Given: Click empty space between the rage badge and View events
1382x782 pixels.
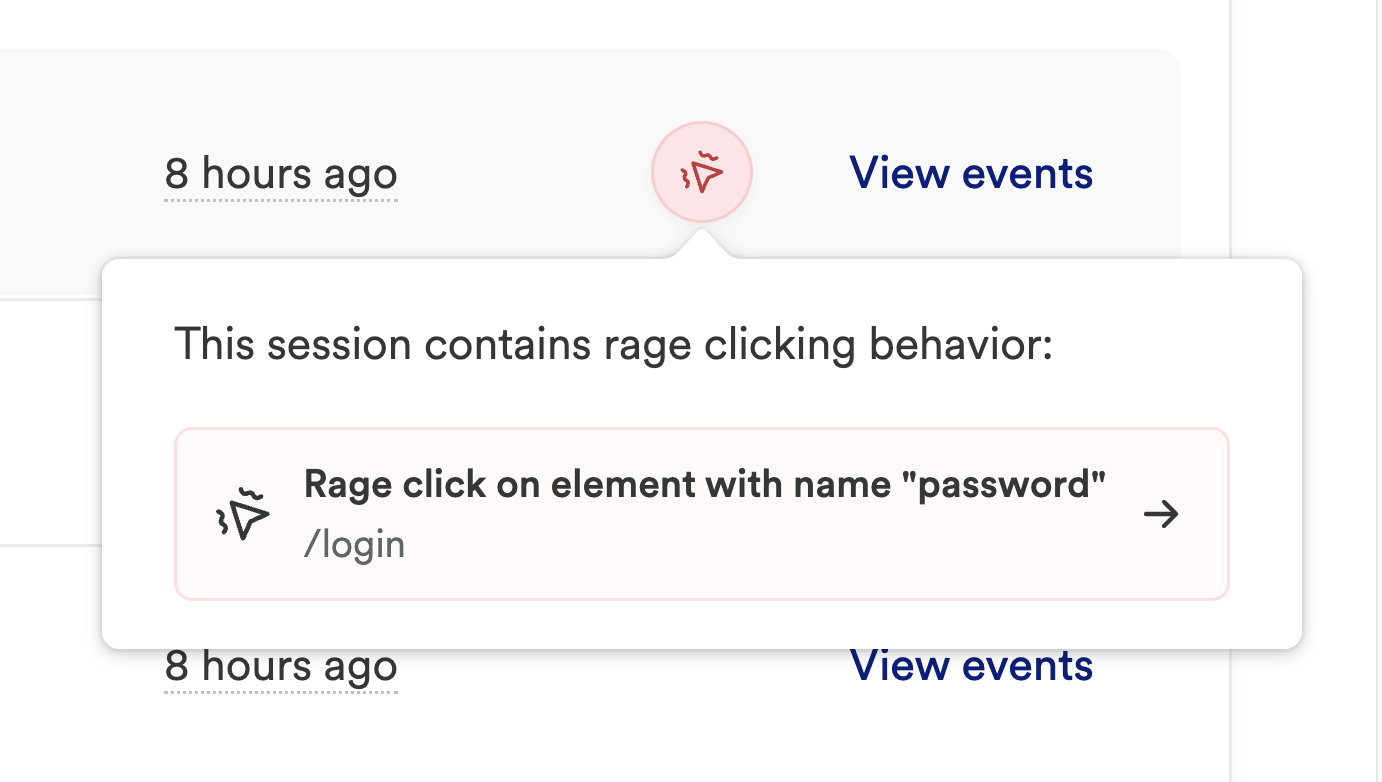Looking at the screenshot, I should coord(800,174).
